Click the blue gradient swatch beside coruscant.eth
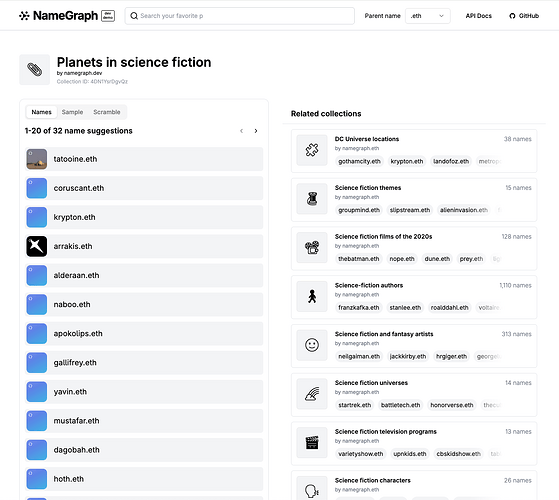 pos(37,188)
